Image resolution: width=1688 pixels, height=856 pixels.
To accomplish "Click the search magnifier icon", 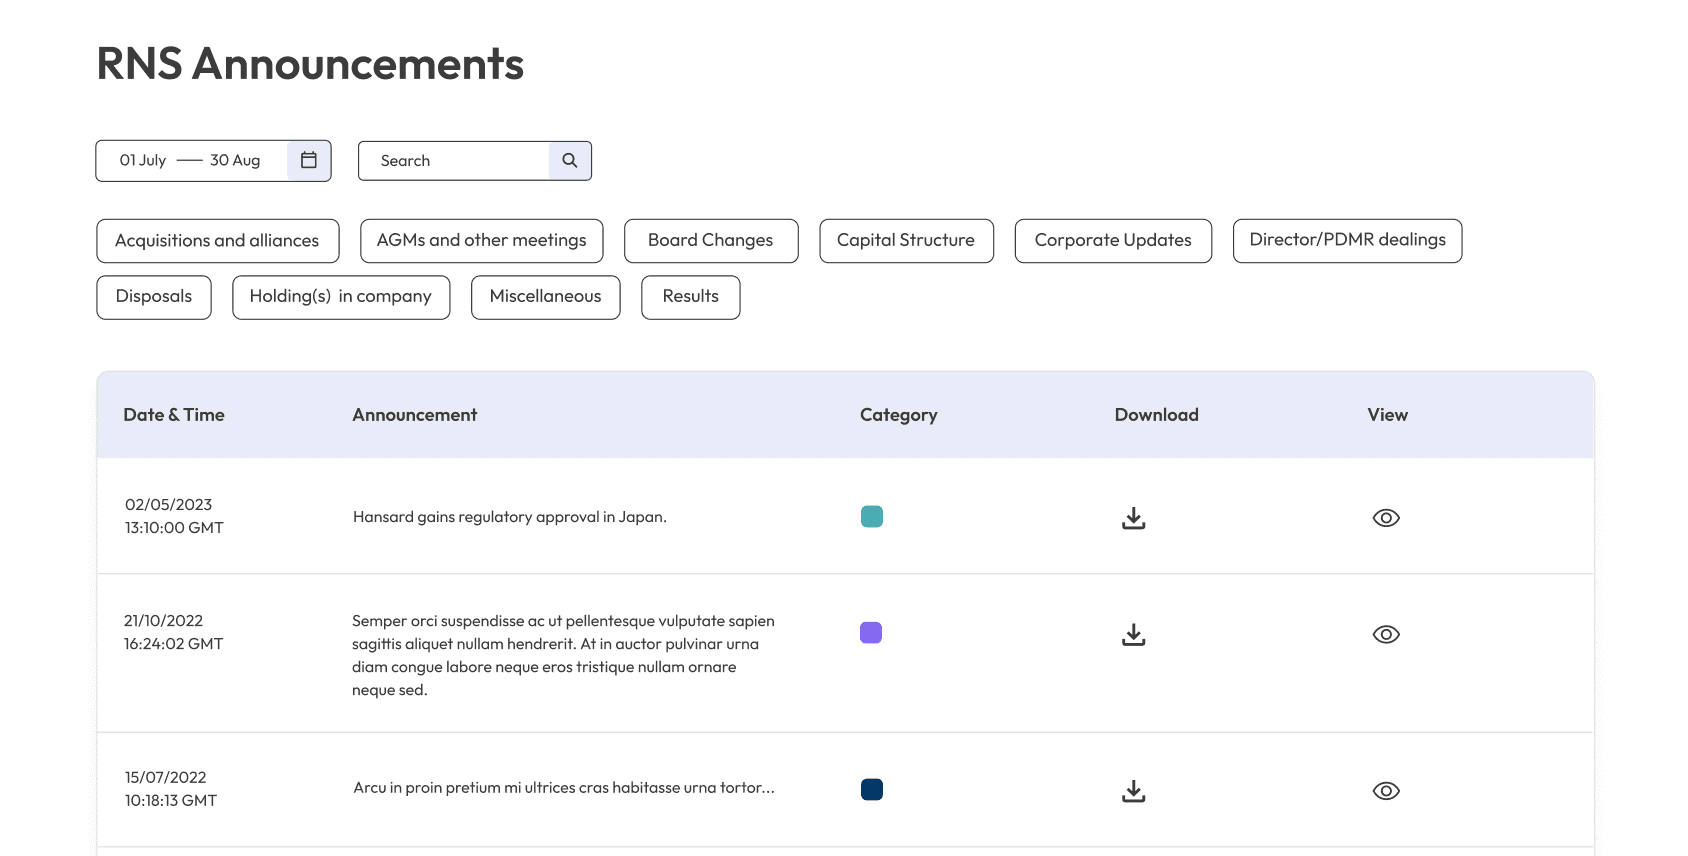I will [570, 160].
